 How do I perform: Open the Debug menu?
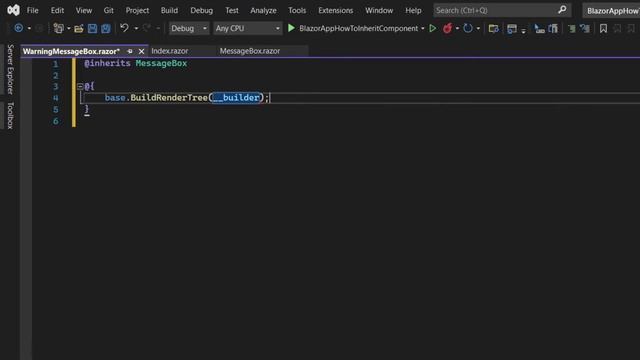(201, 10)
